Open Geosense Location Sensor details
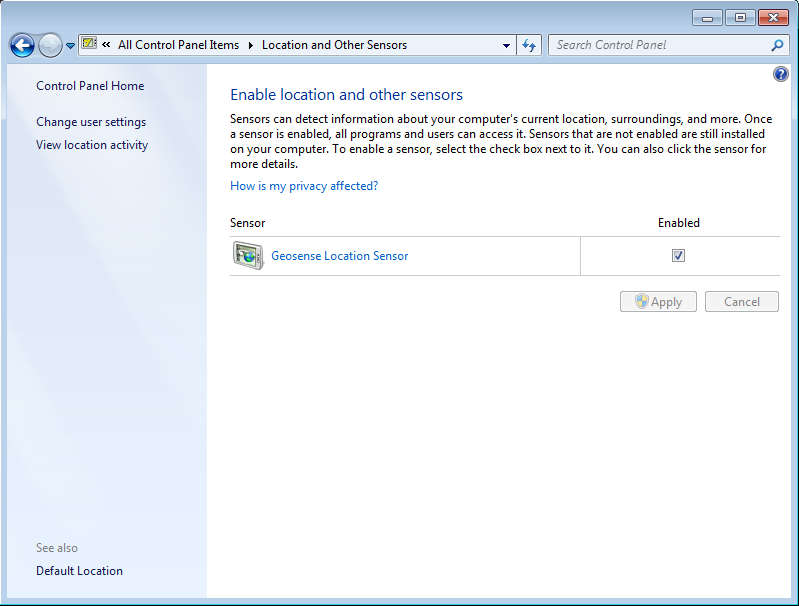The height and width of the screenshot is (606, 799). (339, 256)
